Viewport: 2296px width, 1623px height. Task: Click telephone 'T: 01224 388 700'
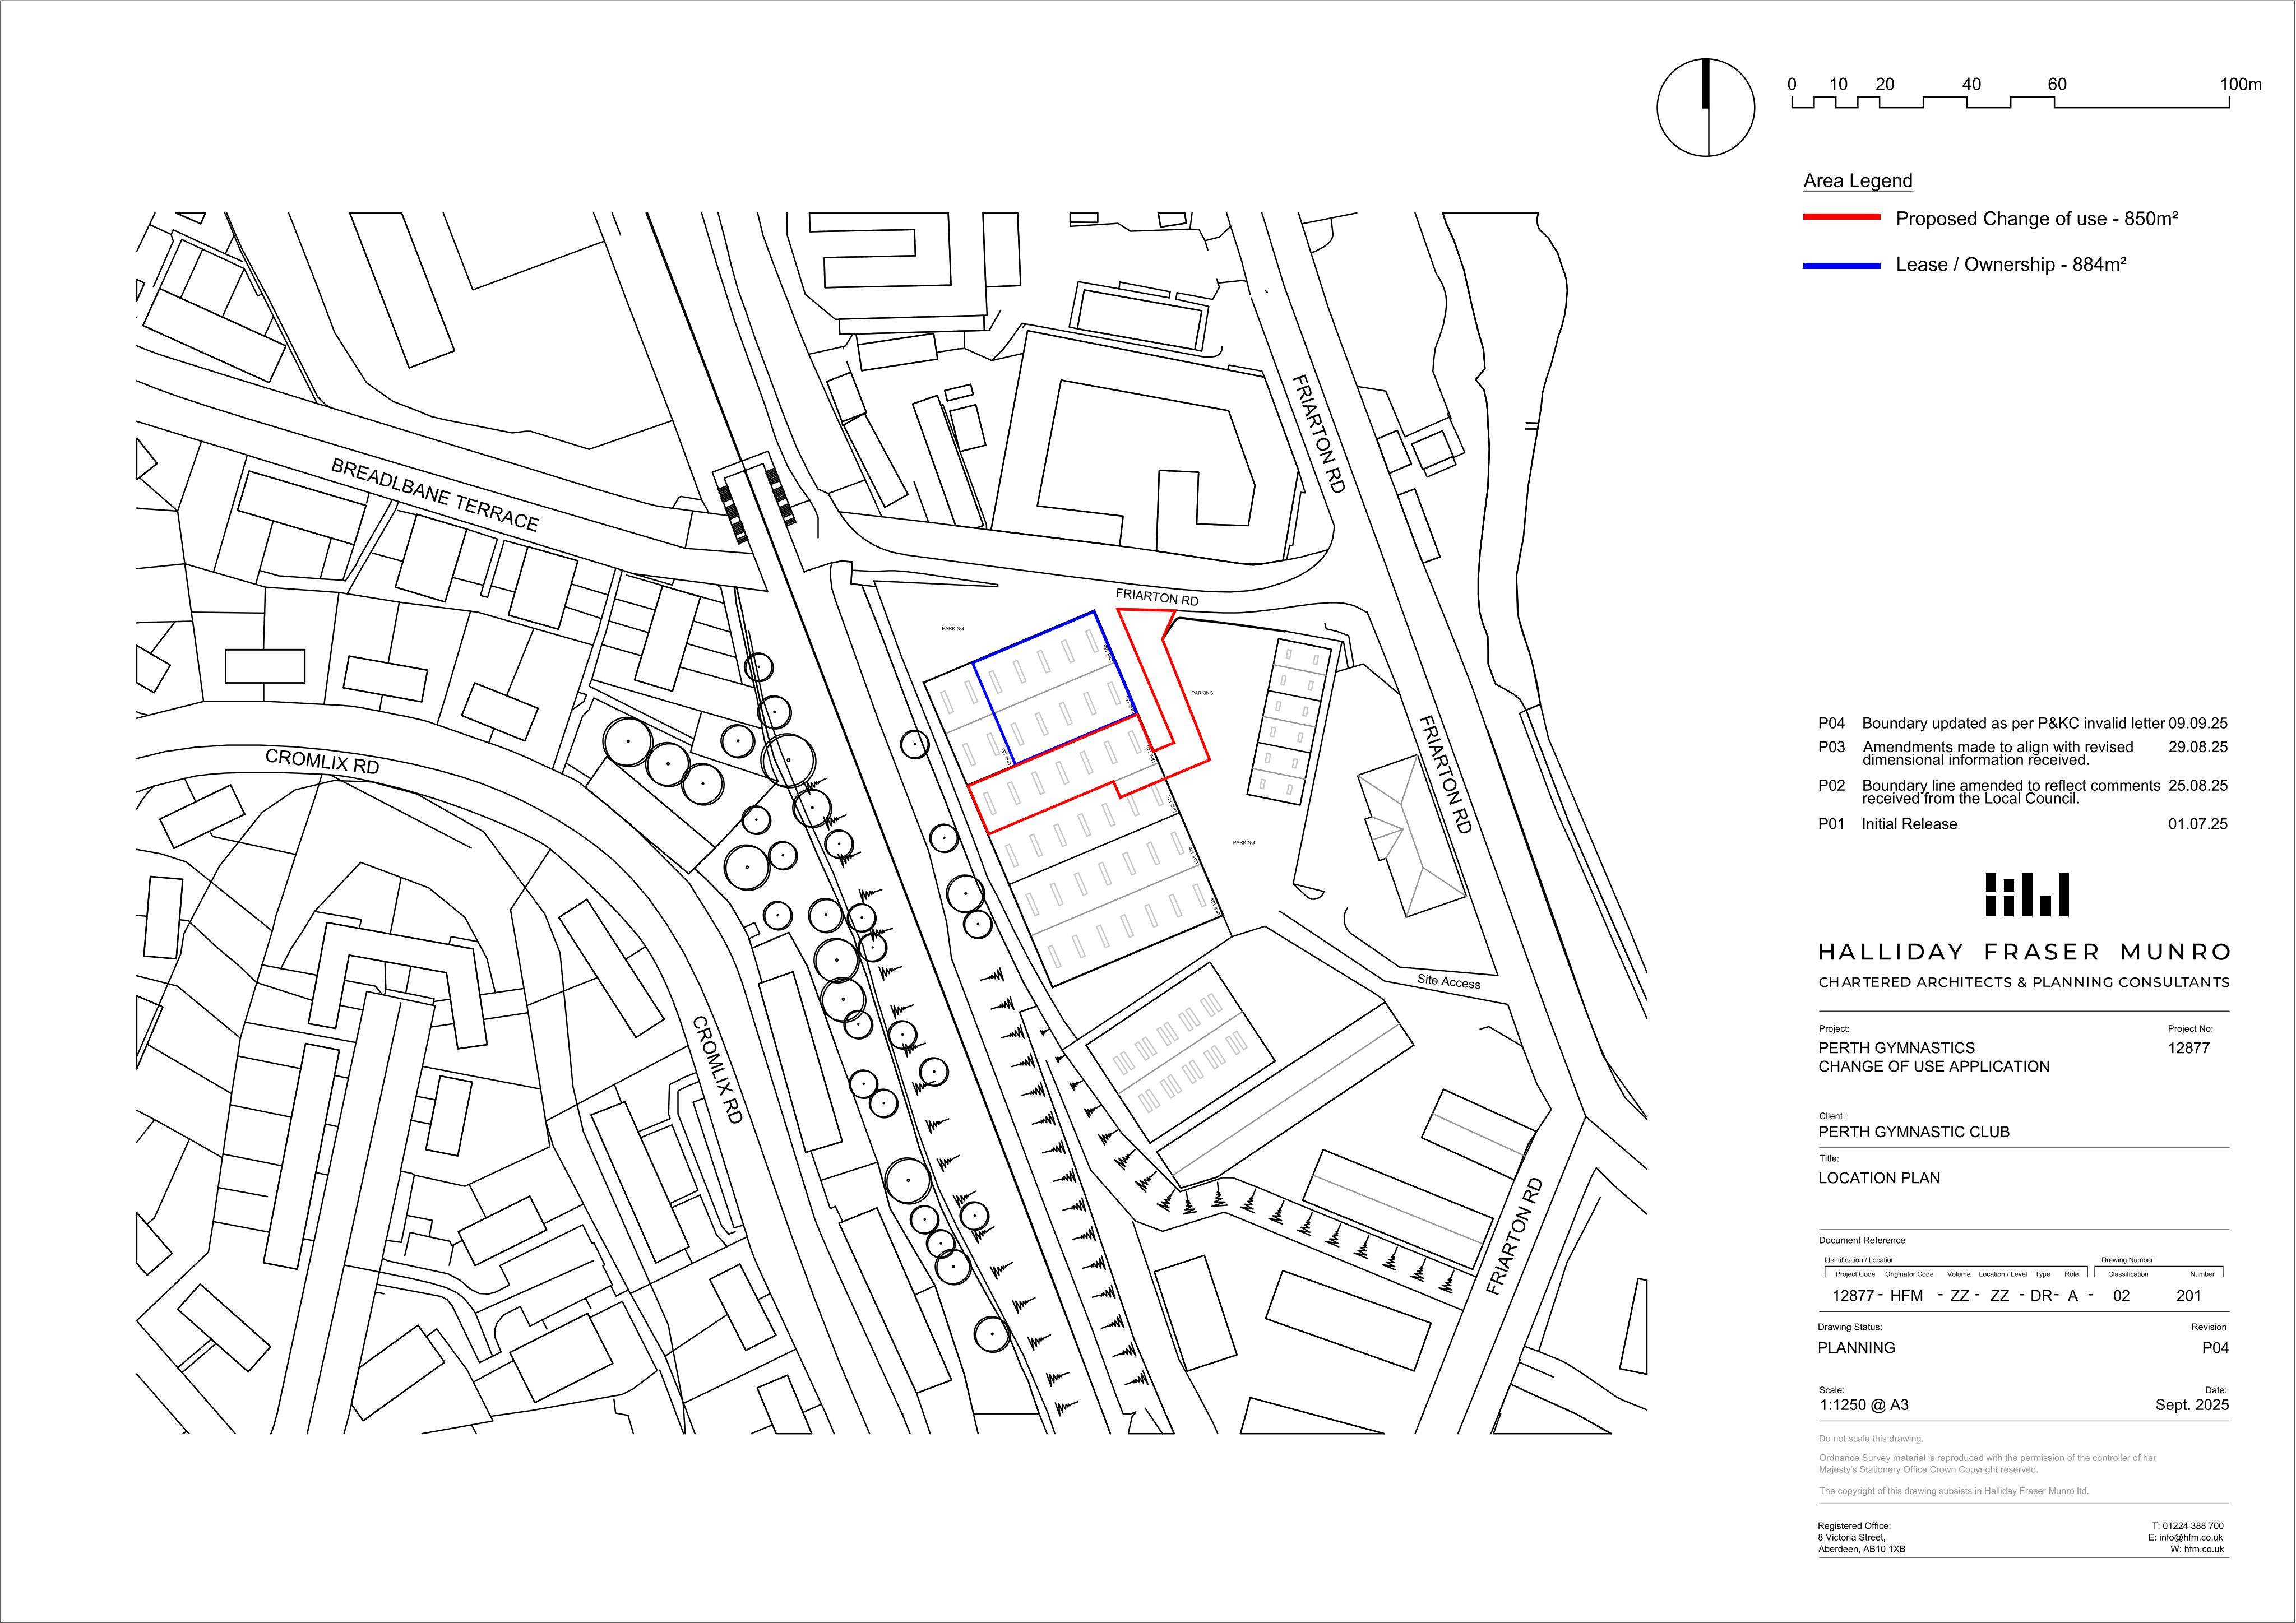(x=2187, y=1527)
